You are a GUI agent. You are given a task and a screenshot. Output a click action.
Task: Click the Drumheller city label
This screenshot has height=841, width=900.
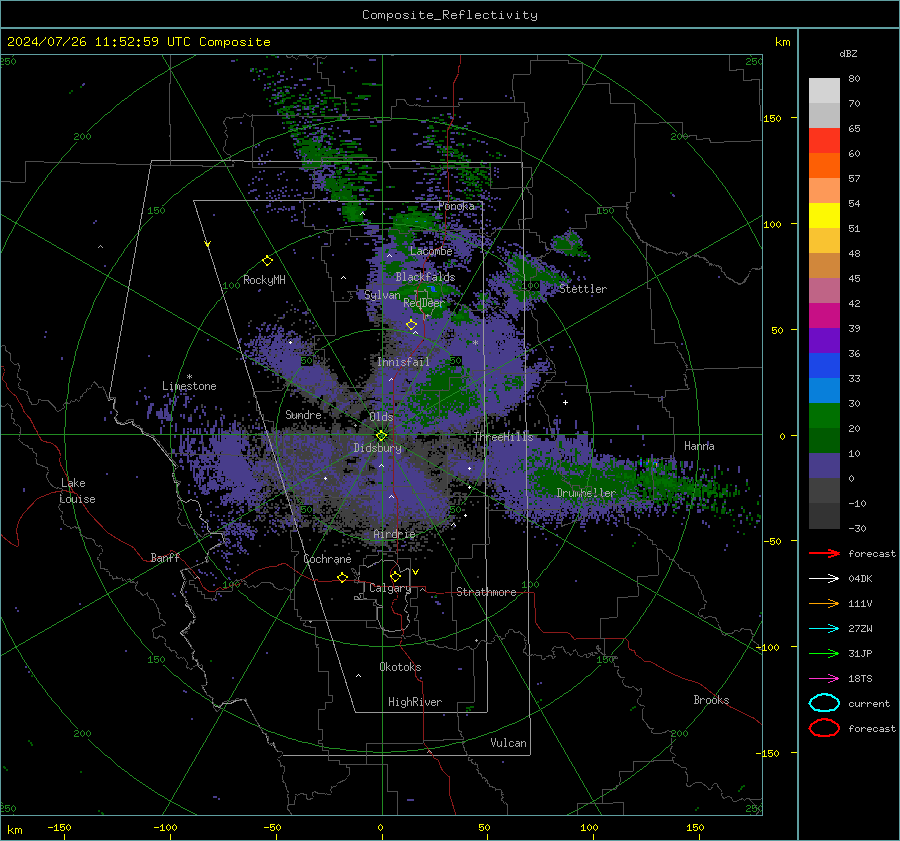point(586,493)
